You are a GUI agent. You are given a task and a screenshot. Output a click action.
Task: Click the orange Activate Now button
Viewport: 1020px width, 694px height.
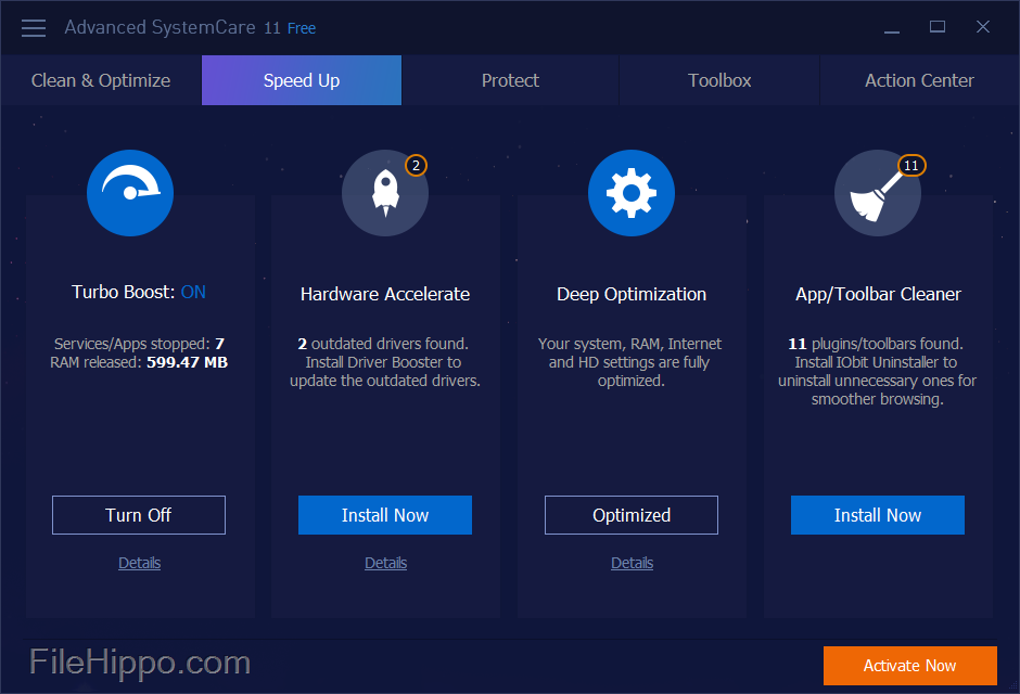[909, 665]
